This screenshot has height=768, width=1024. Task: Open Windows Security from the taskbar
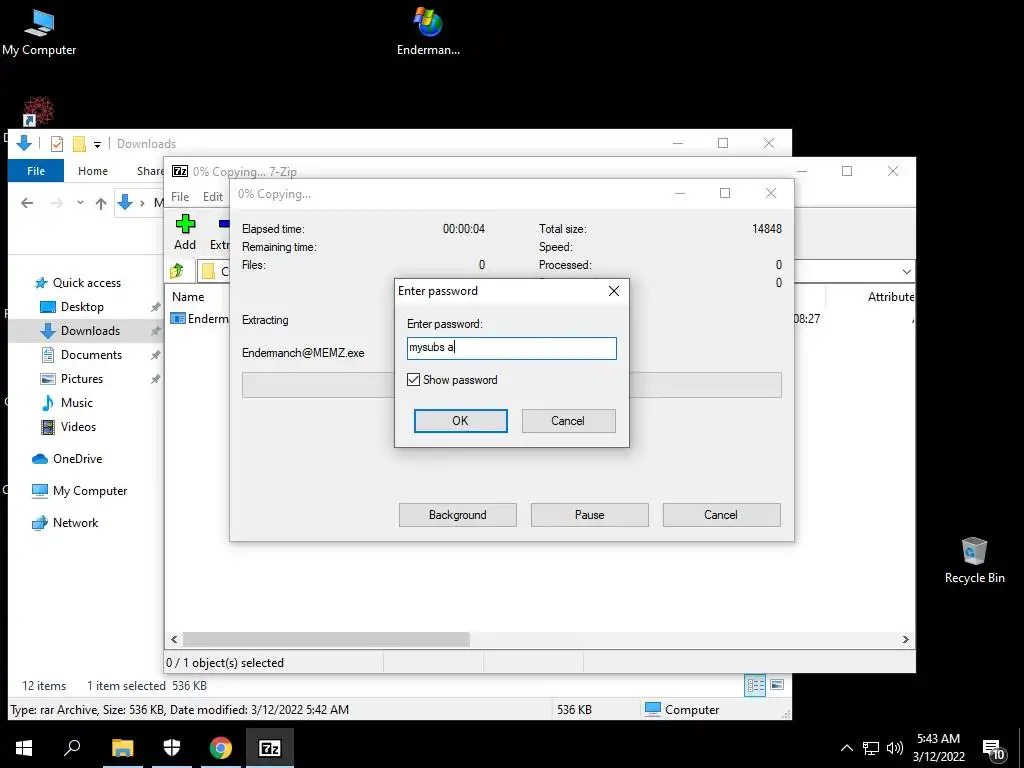coord(172,748)
